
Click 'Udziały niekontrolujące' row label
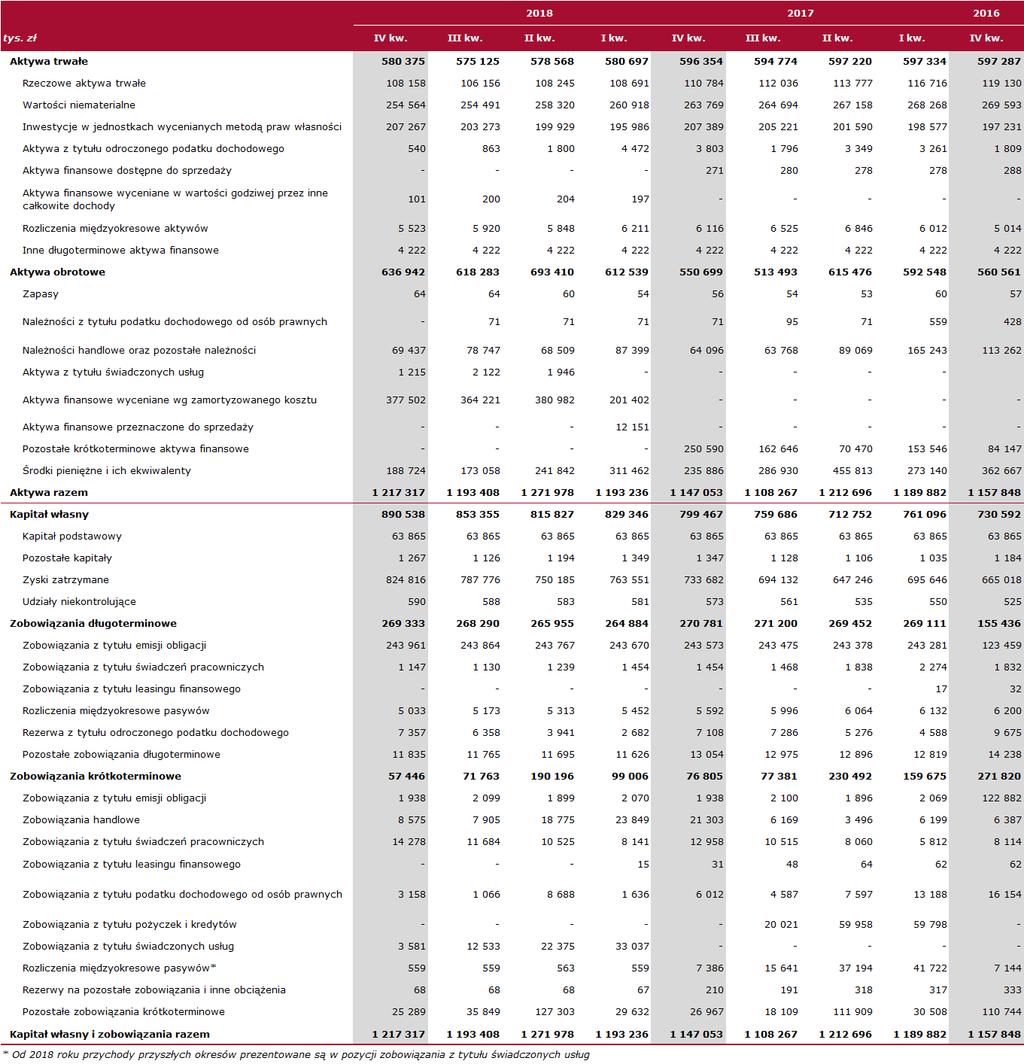coord(79,601)
